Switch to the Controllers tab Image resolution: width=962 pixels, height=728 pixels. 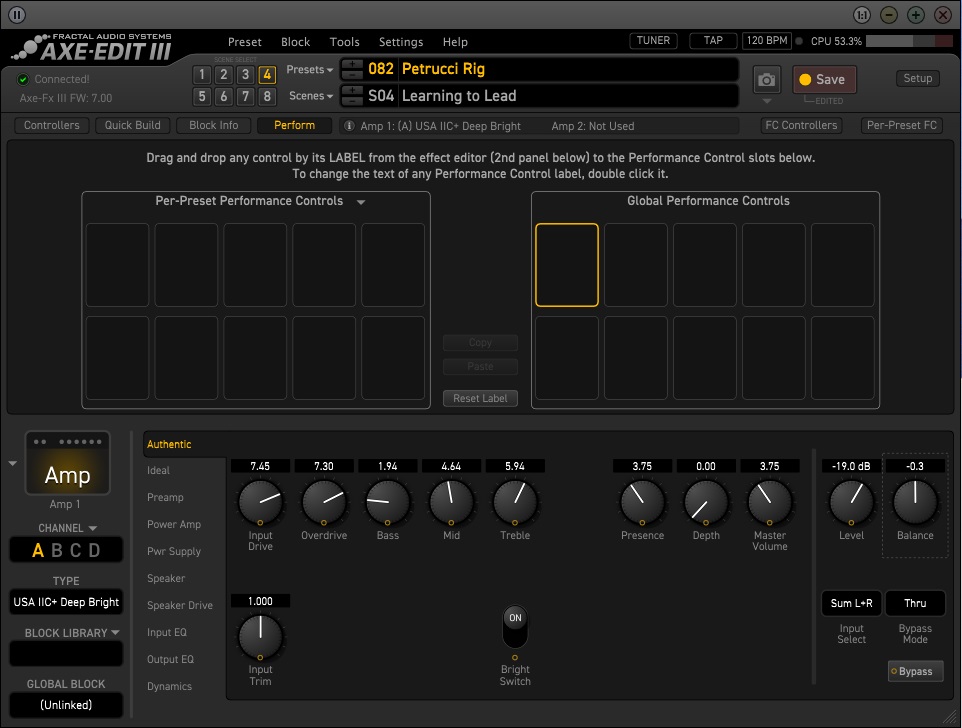(52, 125)
